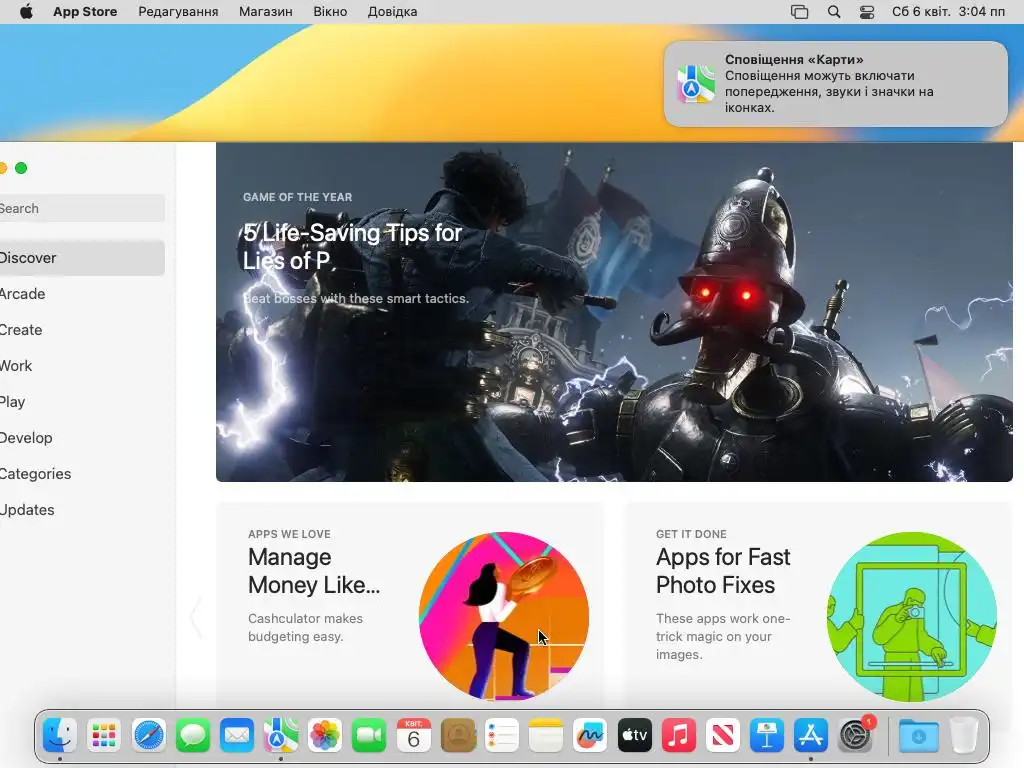Open Mail app in the Dock
The height and width of the screenshot is (768, 1024).
[236, 736]
